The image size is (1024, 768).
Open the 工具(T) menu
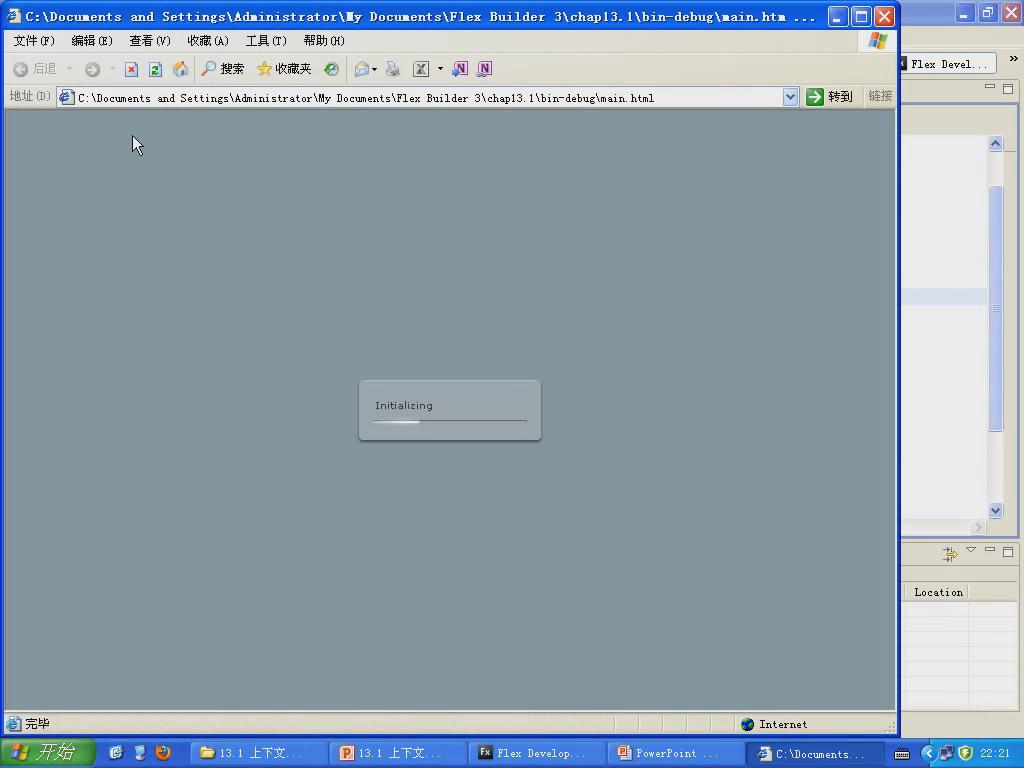point(266,41)
